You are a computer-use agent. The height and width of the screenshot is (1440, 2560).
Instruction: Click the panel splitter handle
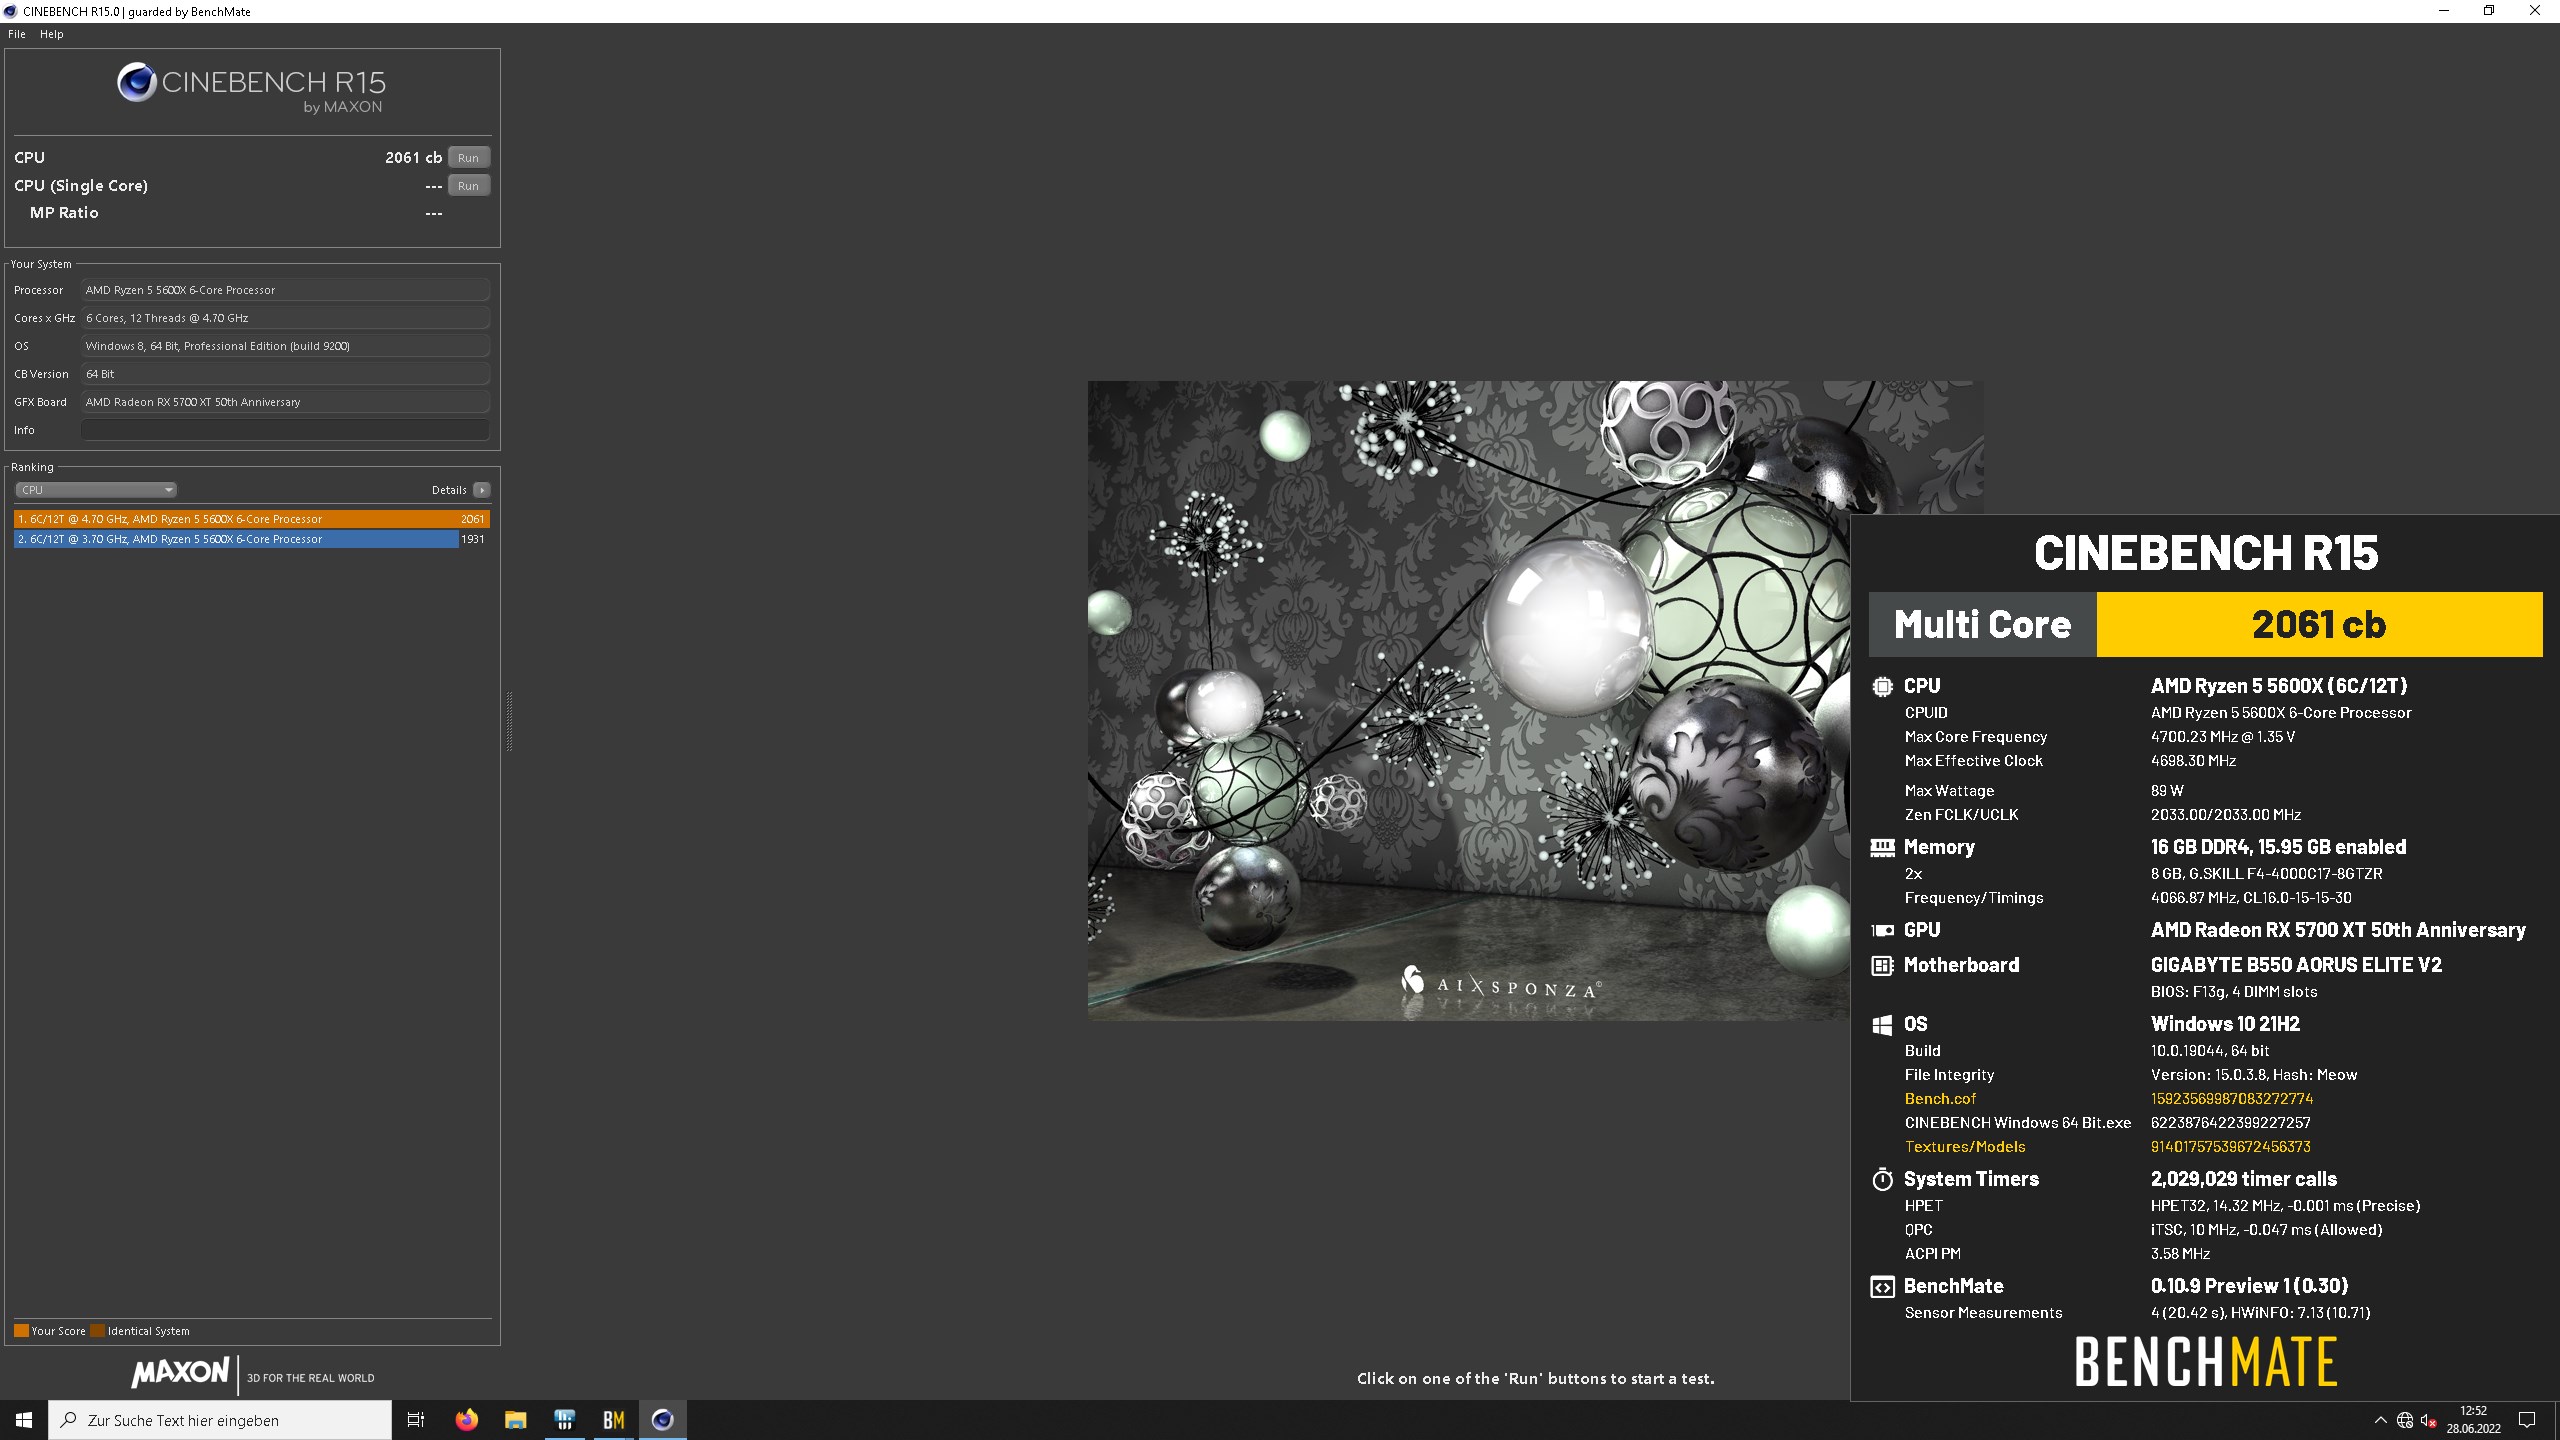pos(509,720)
